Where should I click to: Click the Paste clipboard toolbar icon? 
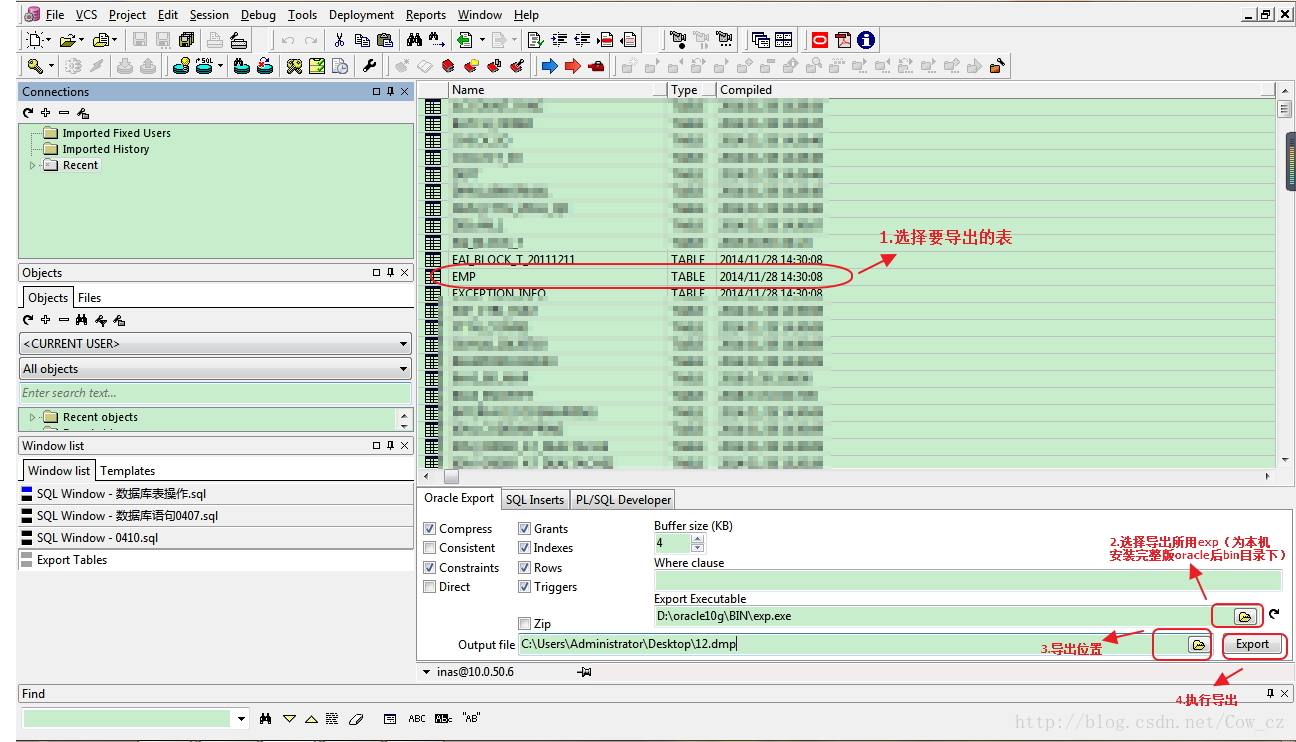tap(384, 40)
